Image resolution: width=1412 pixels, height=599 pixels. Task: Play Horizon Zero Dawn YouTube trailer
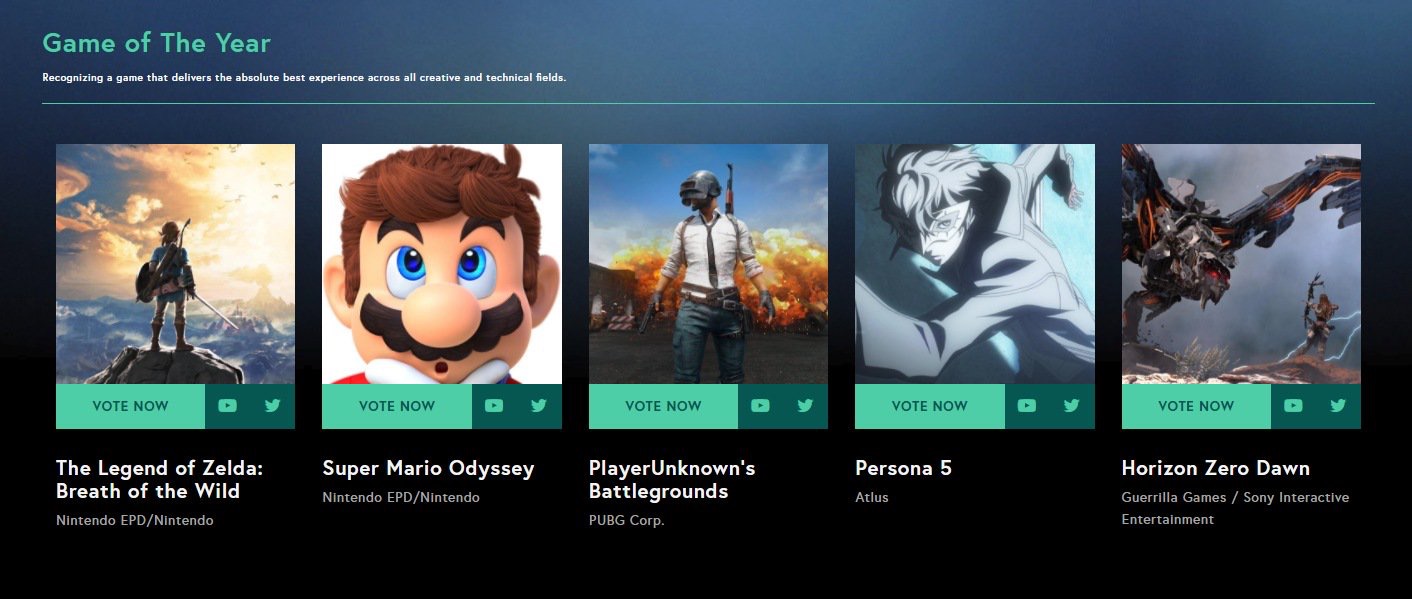click(1293, 406)
